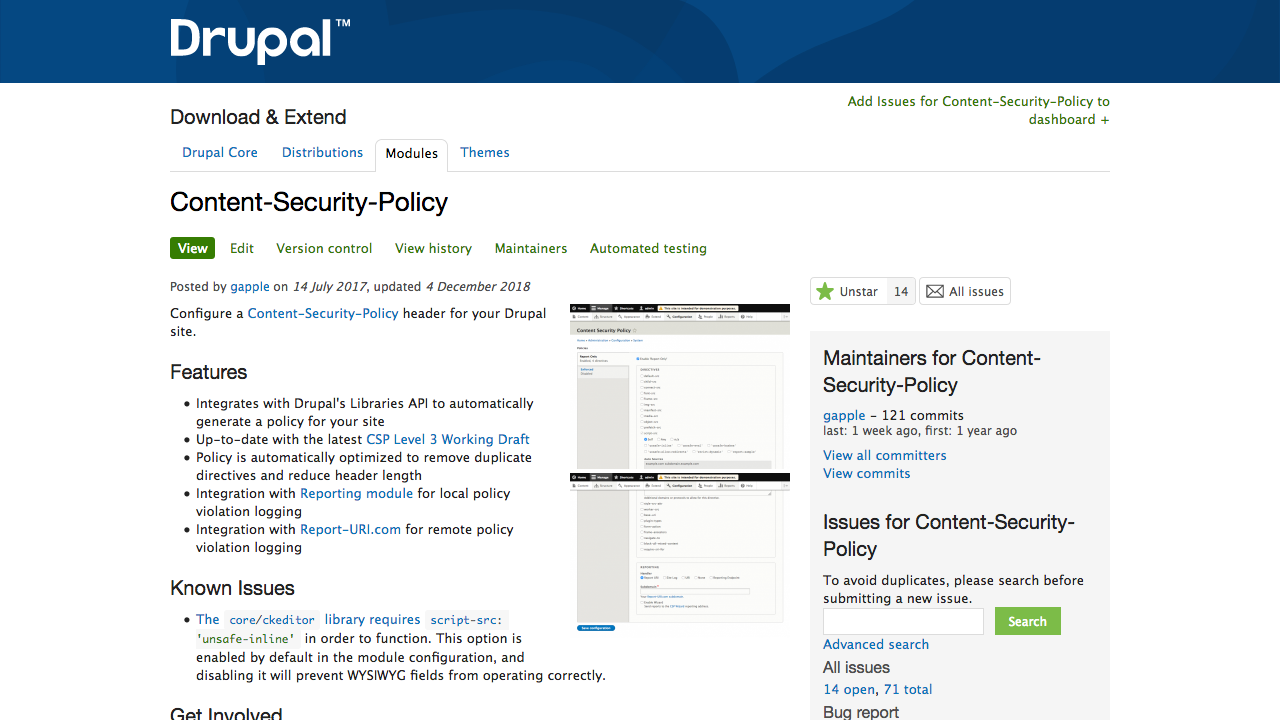Go to the Version control tab
This screenshot has height=720, width=1280.
(324, 248)
